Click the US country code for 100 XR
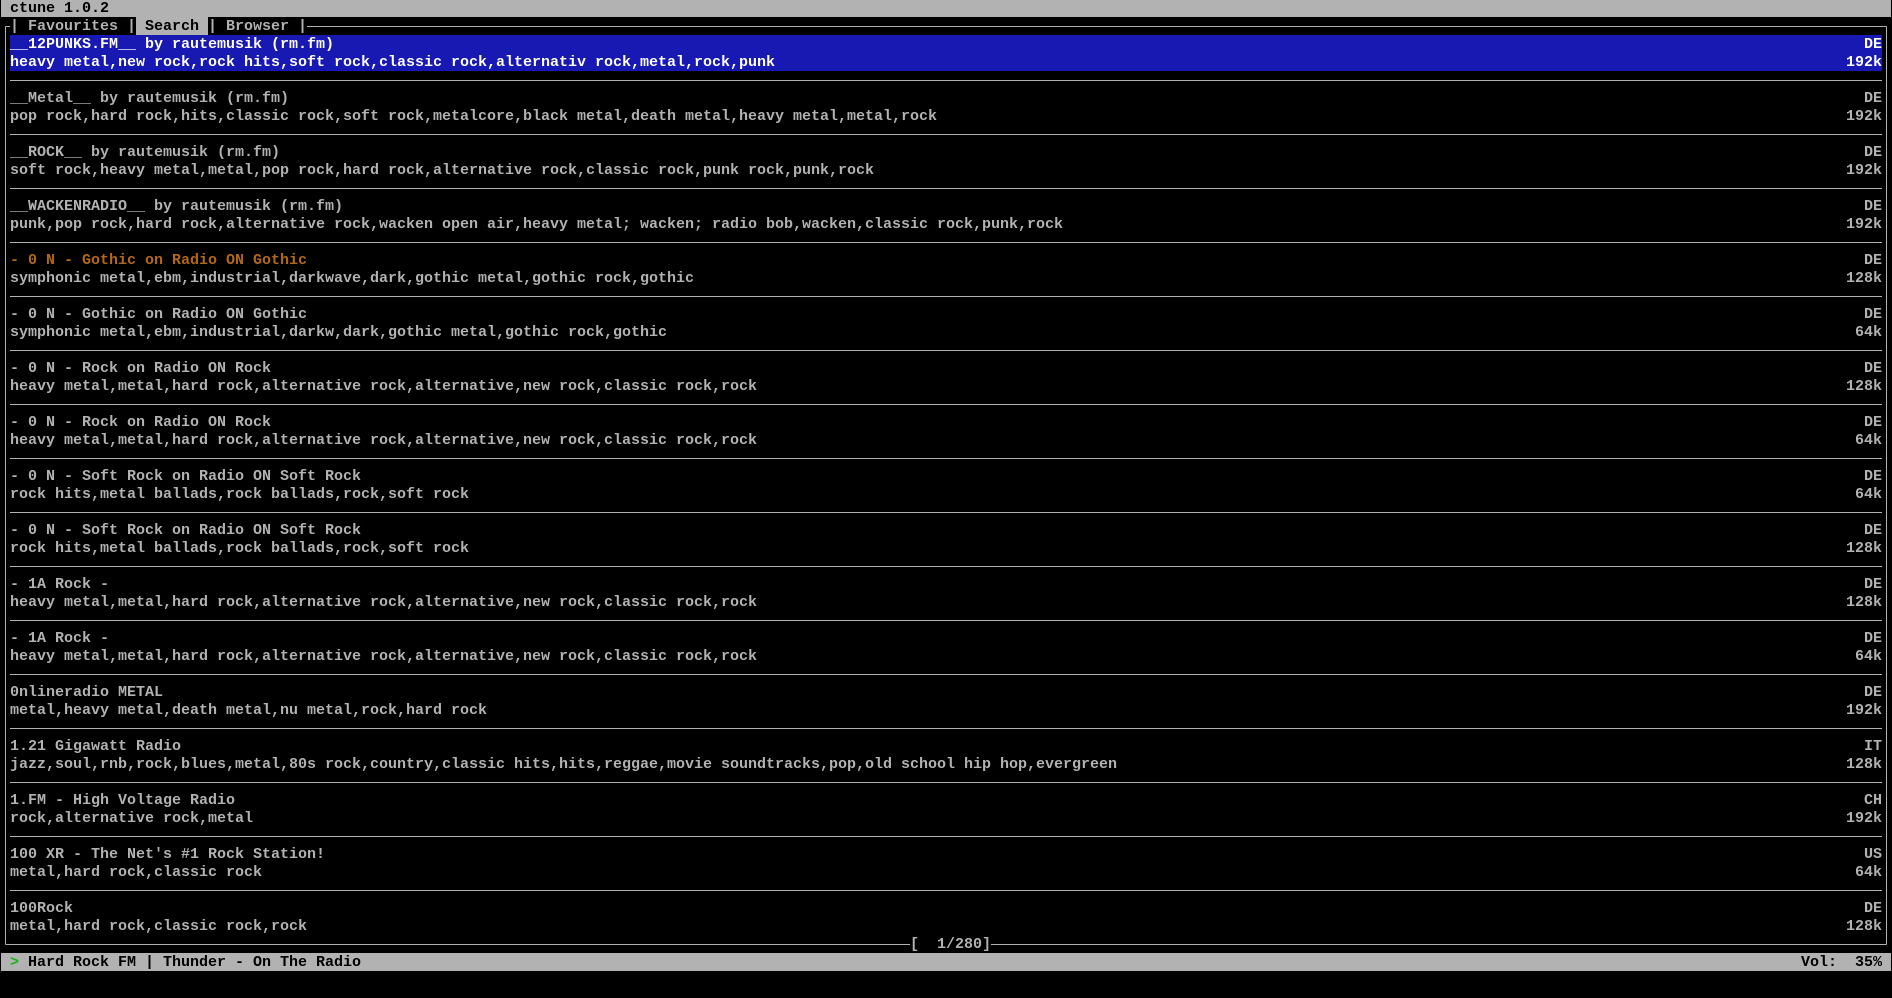 click(1872, 854)
